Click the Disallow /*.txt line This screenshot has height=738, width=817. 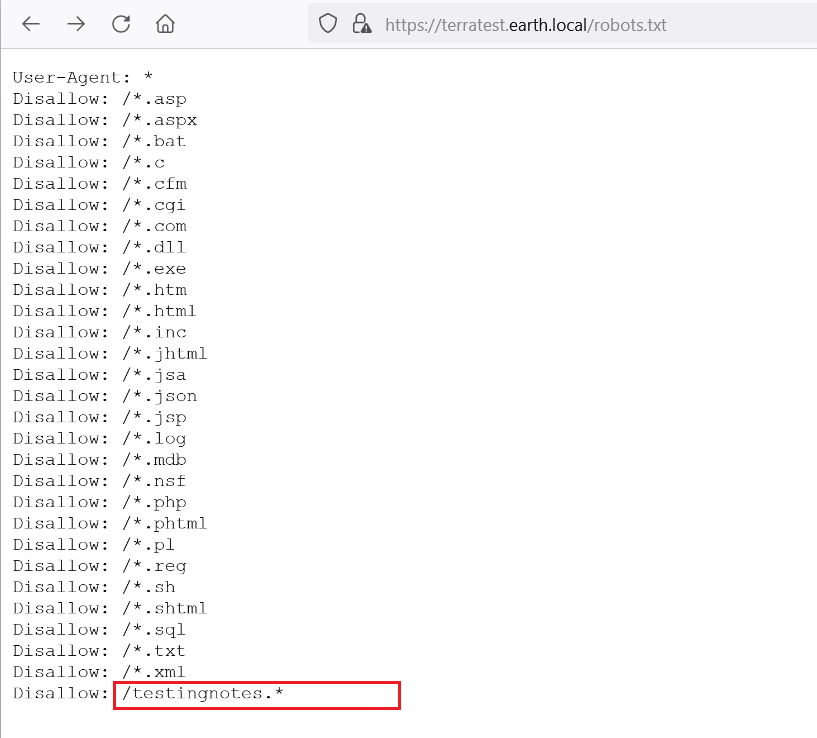tap(99, 651)
